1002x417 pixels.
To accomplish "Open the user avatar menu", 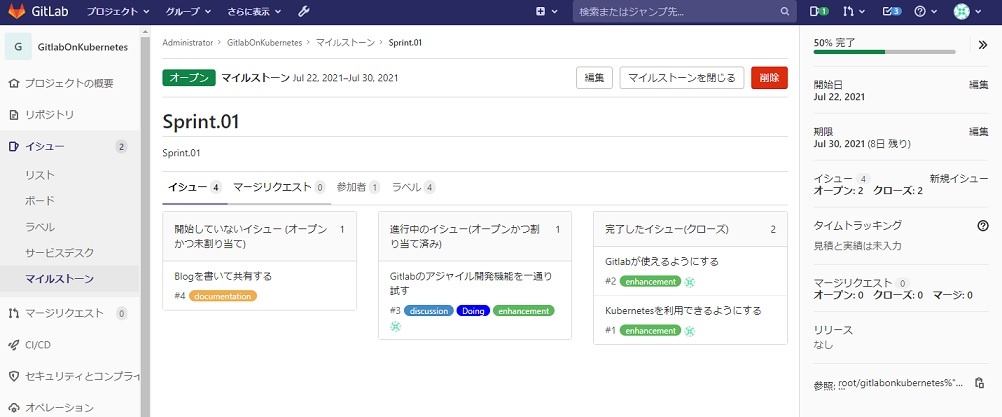I will coord(966,11).
